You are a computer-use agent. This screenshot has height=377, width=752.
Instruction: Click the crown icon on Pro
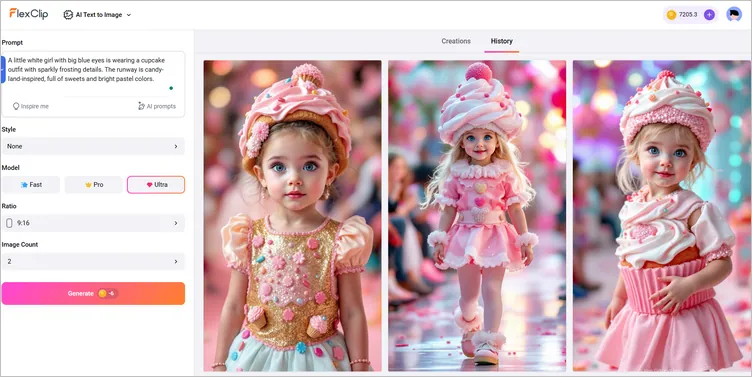coord(88,185)
